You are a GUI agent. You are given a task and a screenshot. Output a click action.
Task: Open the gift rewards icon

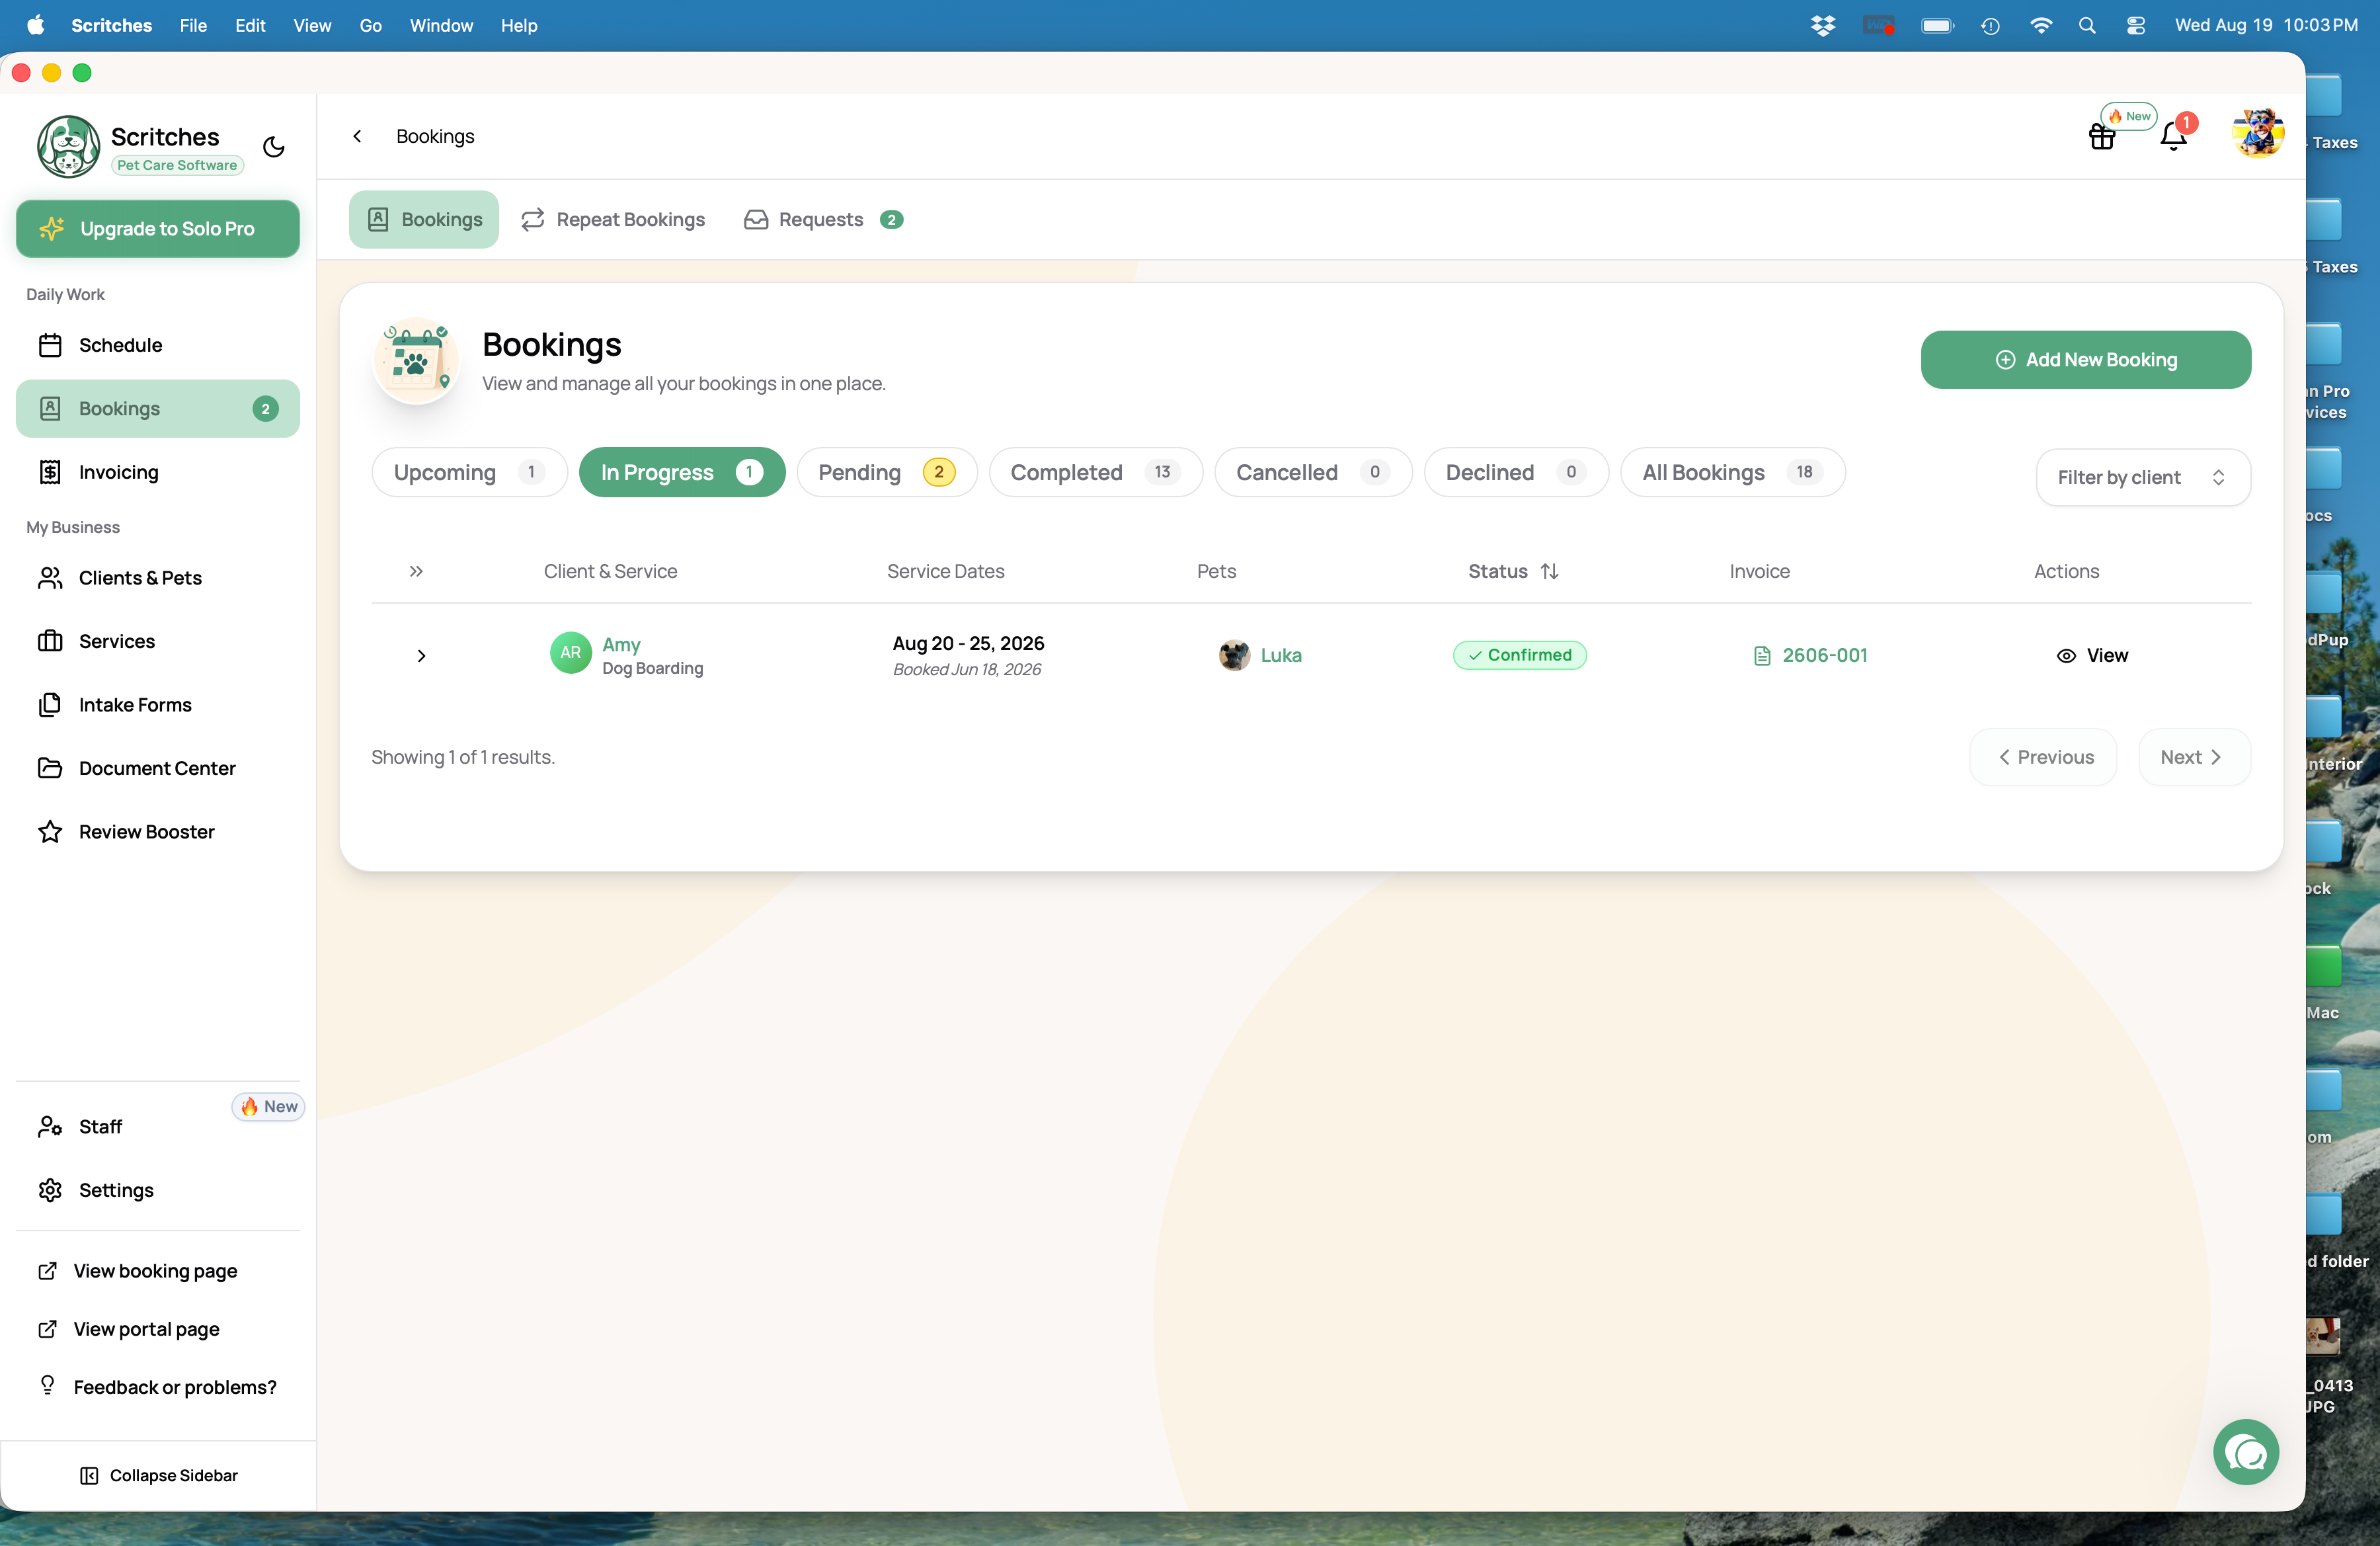(2101, 136)
